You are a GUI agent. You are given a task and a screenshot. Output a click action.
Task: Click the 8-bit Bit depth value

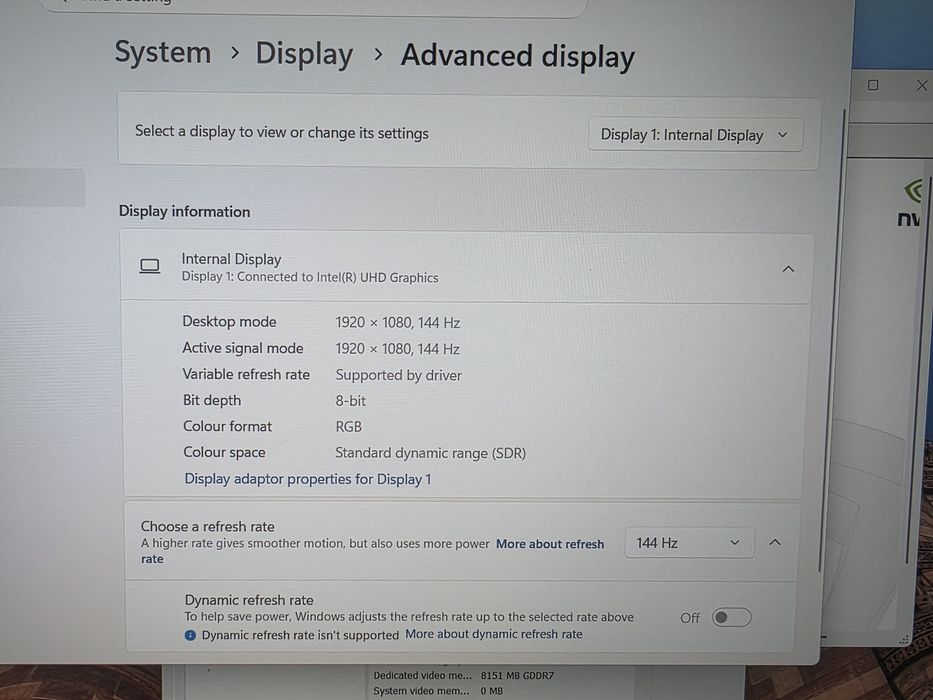(x=350, y=401)
